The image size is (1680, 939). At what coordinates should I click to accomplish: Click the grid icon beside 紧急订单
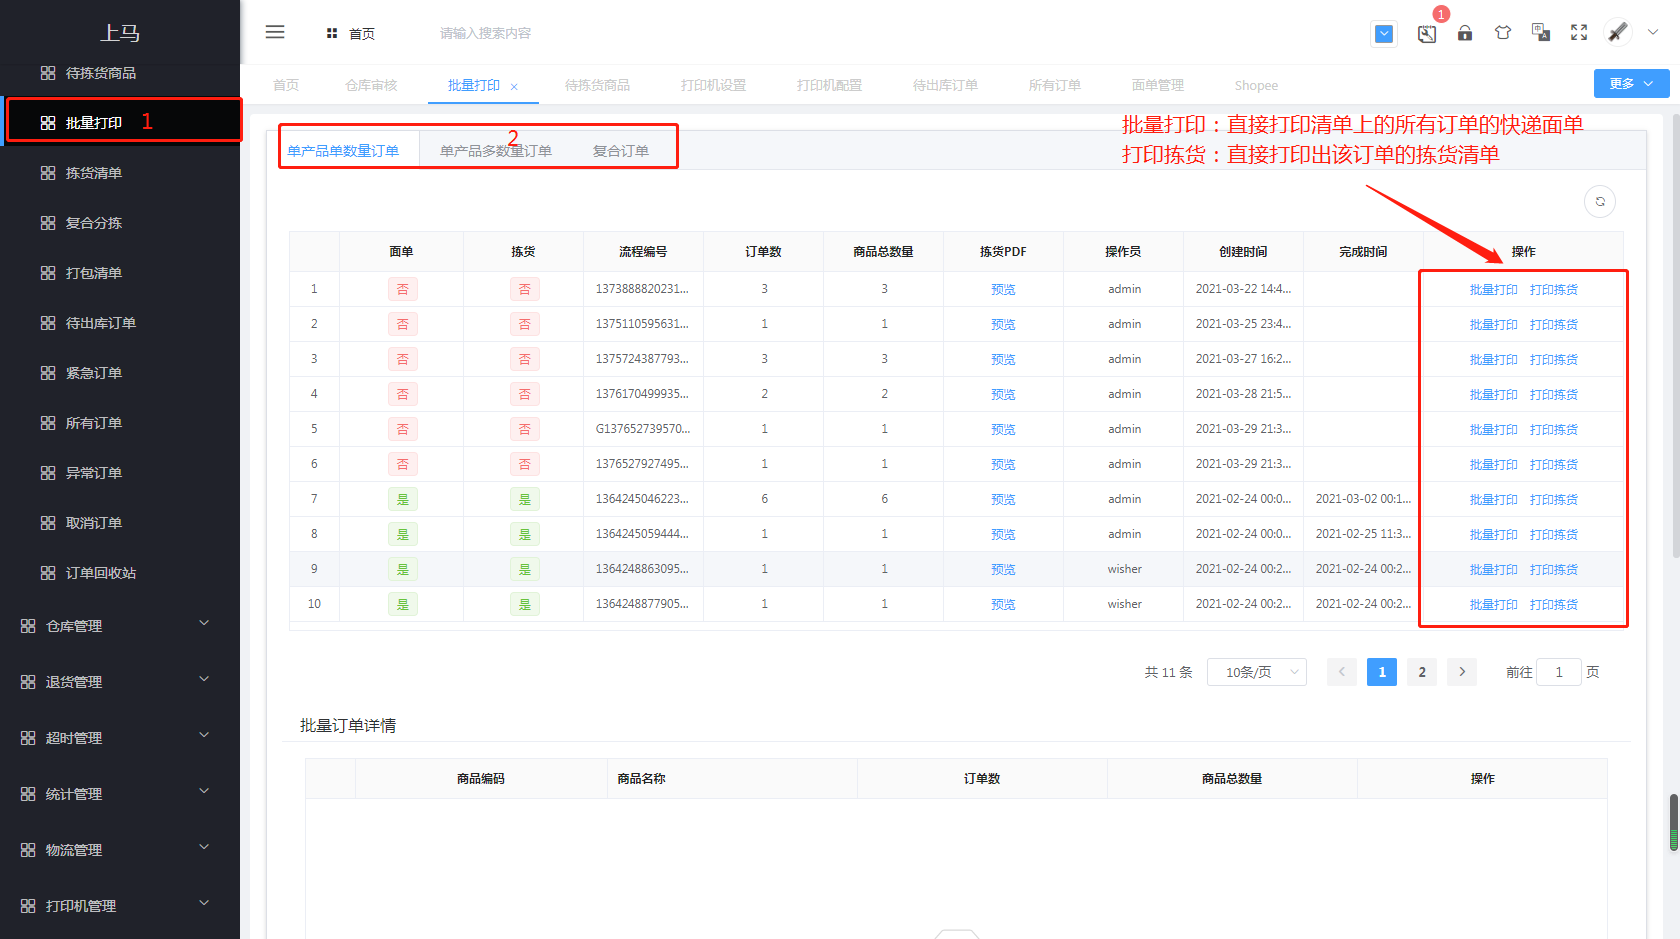pos(48,373)
